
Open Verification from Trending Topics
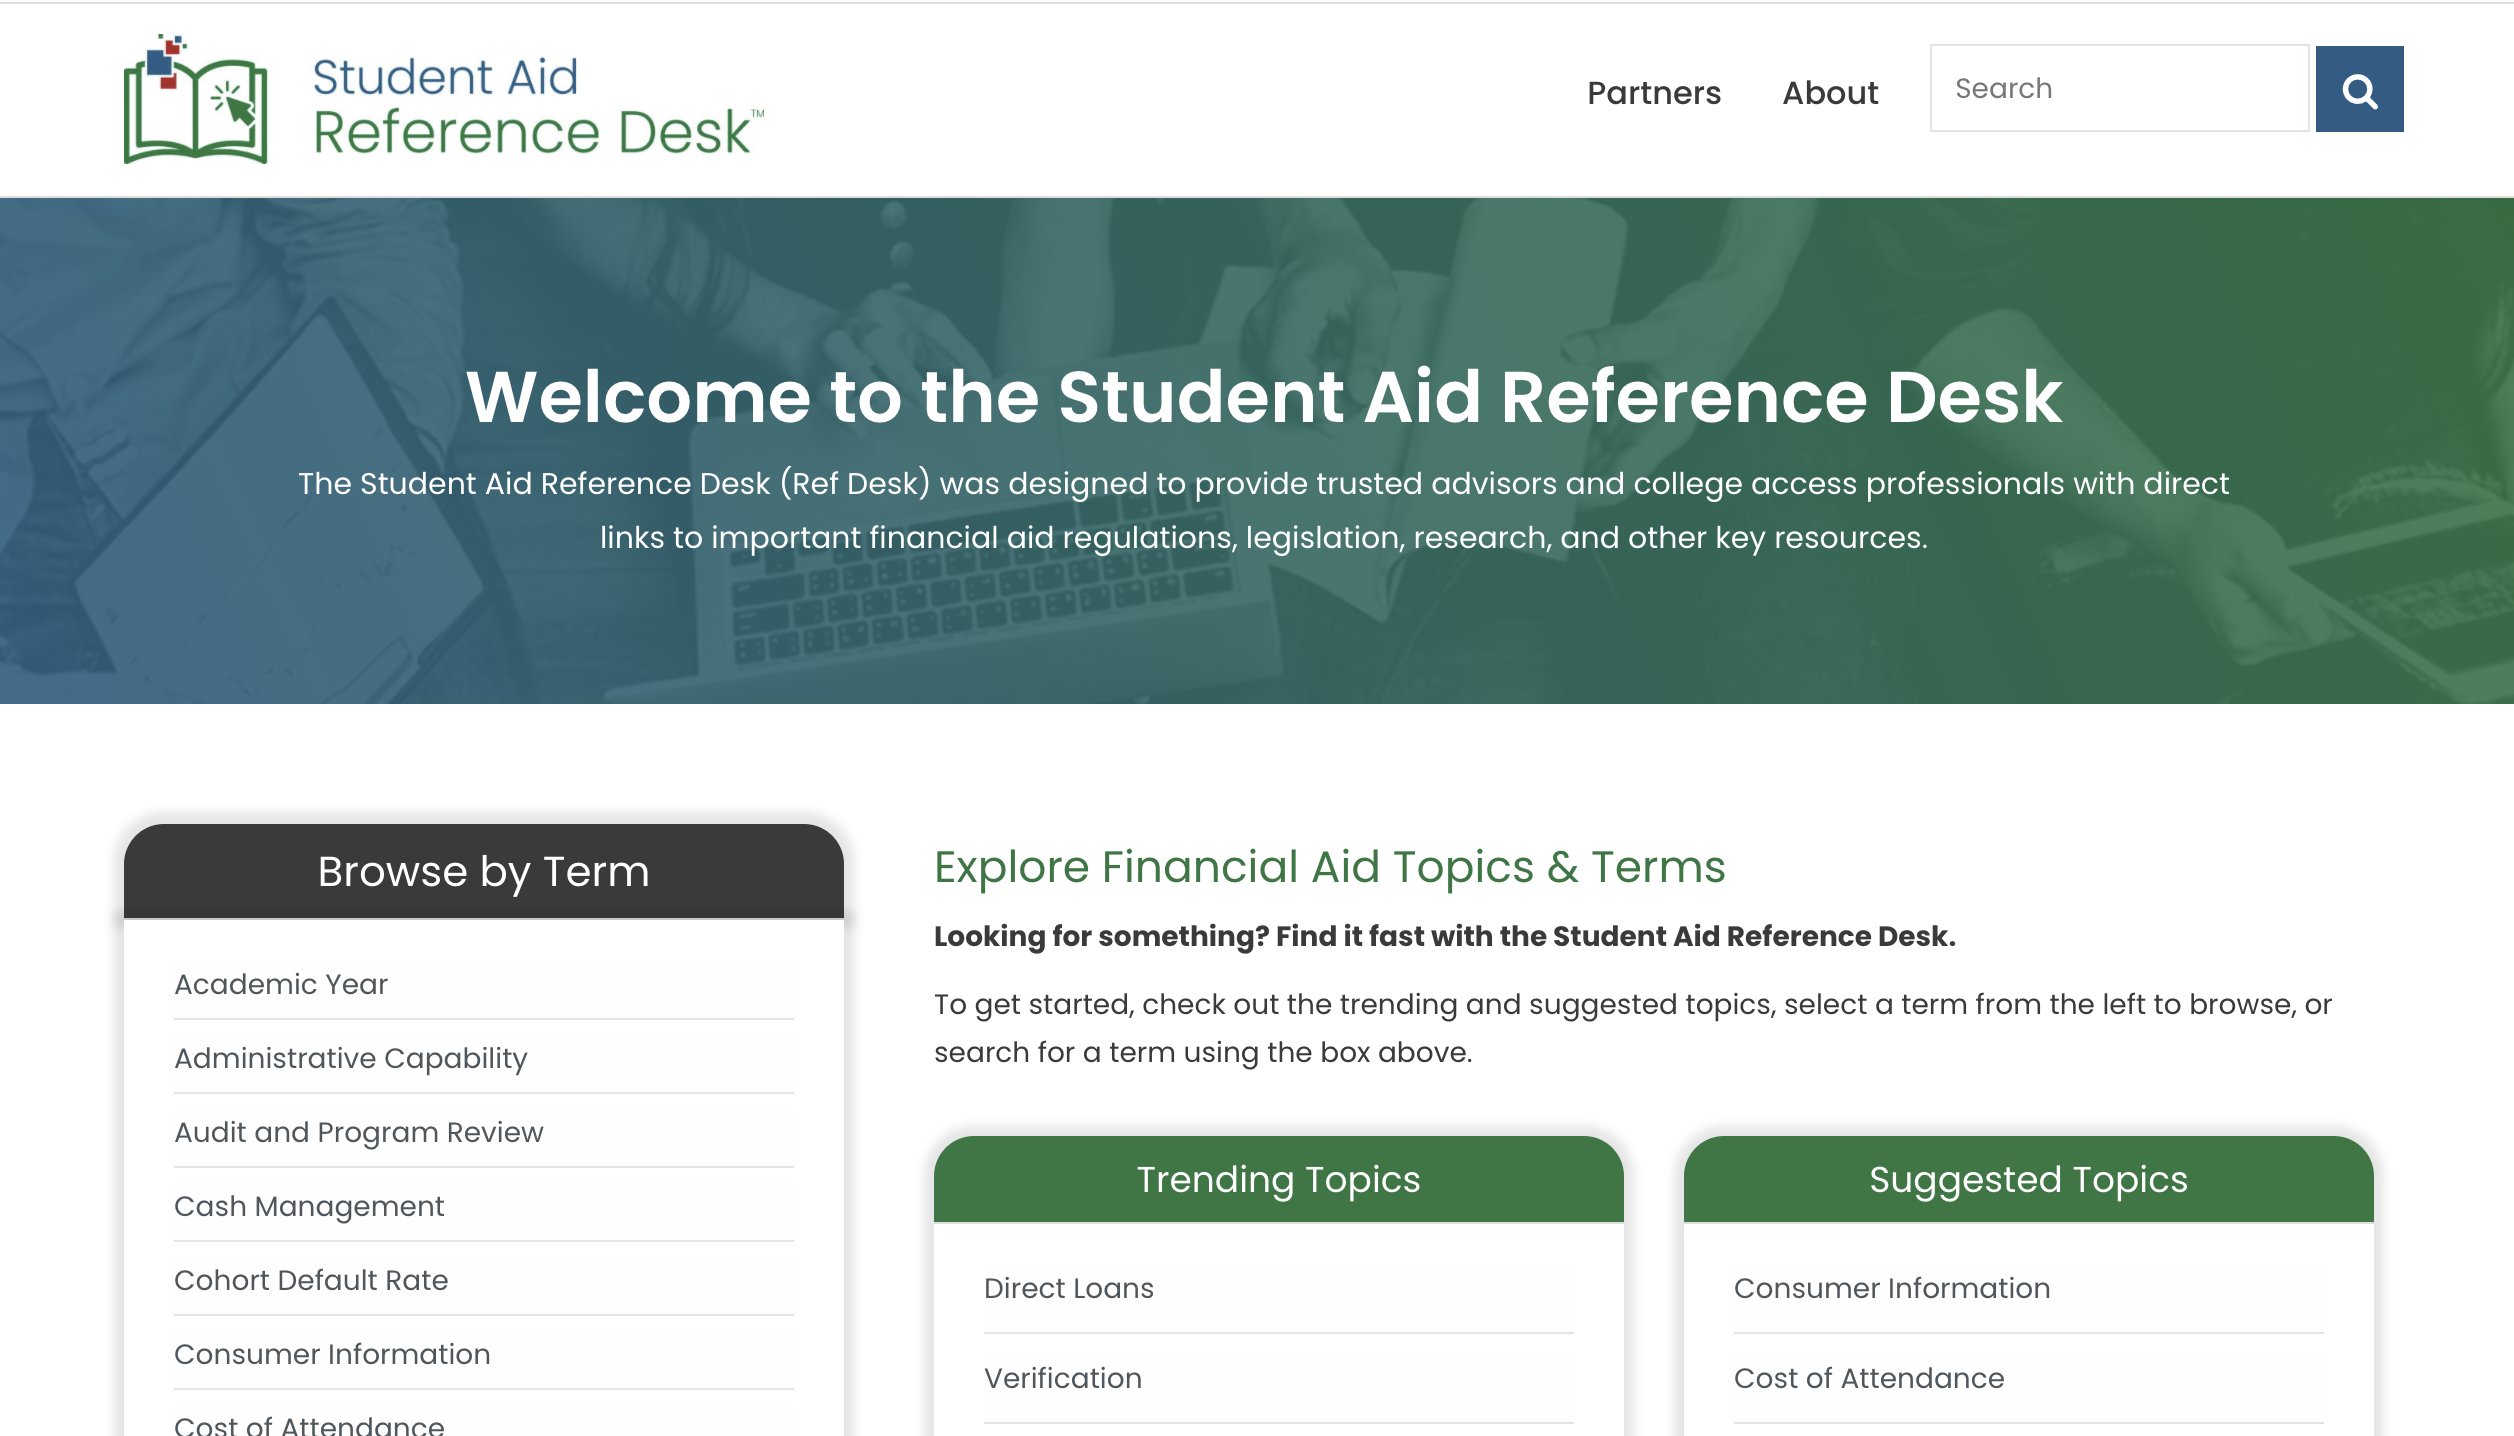(1062, 1378)
